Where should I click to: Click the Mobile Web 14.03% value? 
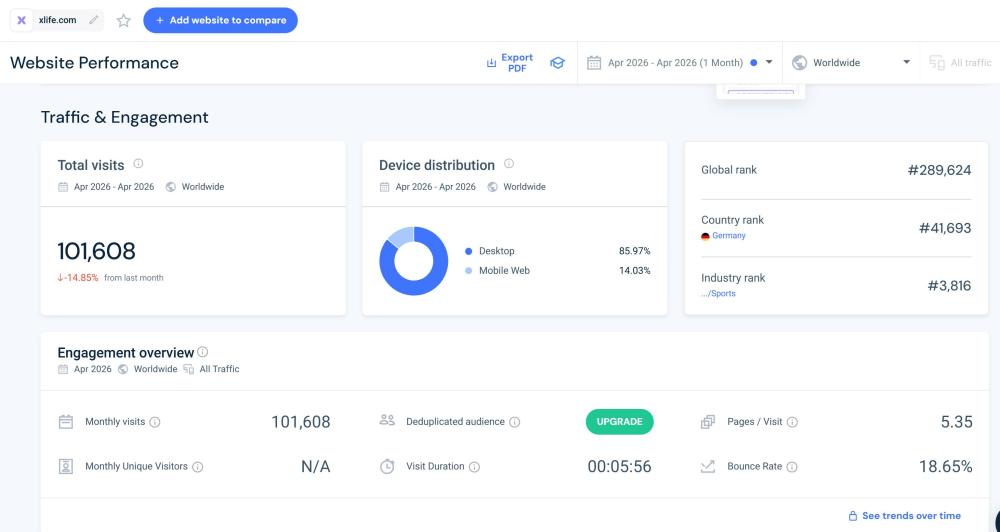click(x=635, y=270)
